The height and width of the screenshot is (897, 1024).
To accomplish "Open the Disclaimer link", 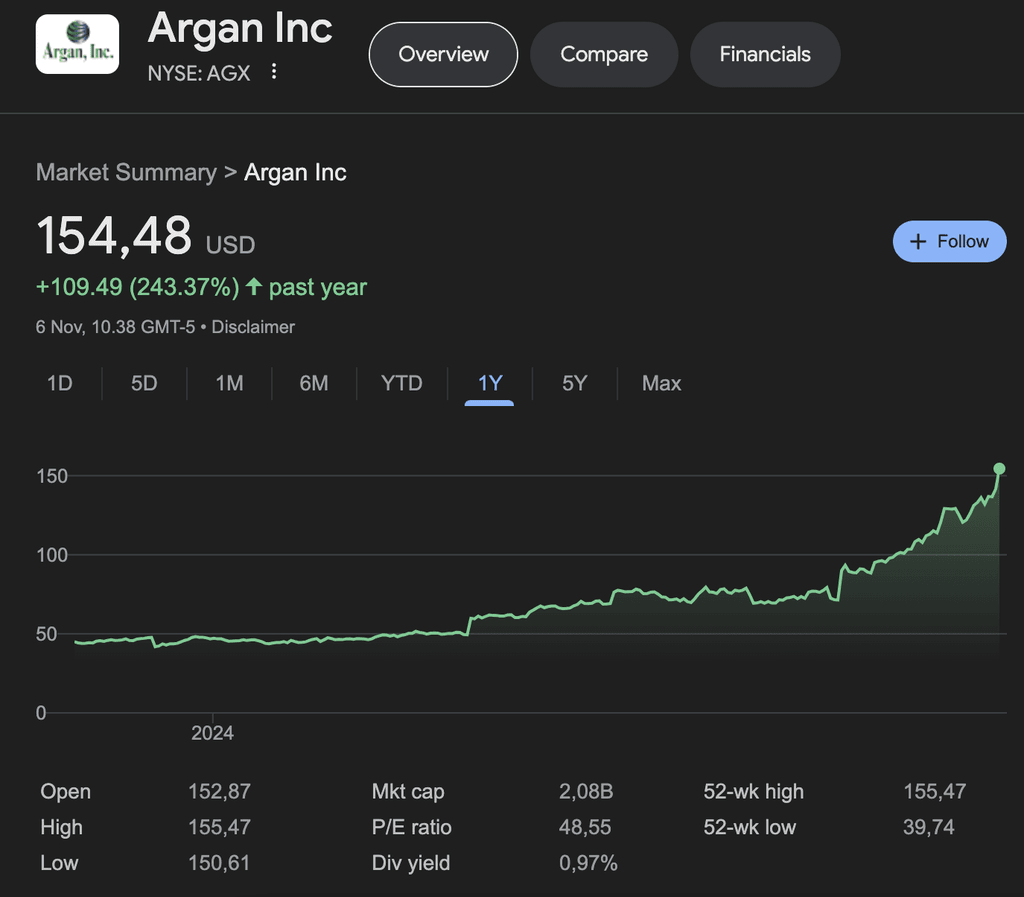I will pos(253,327).
